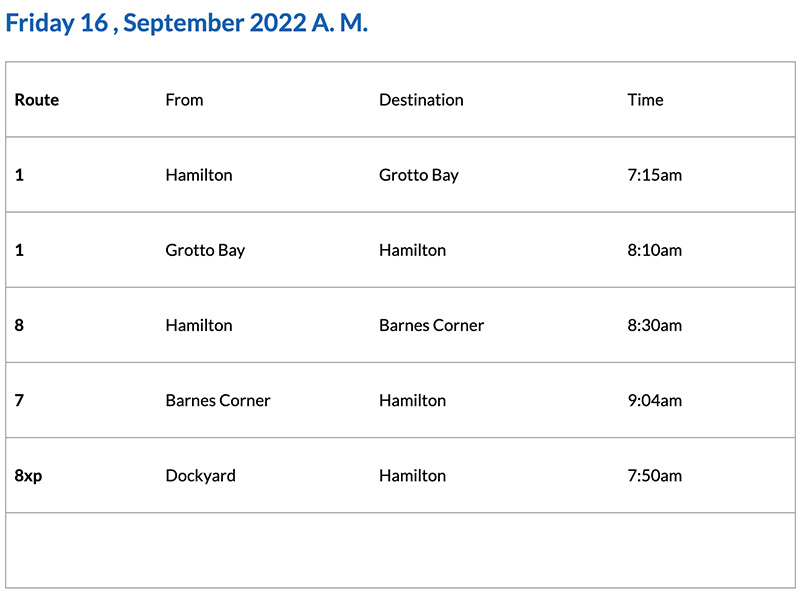Screen dimensions: 800x591
Task: Click the Friday 16, September 2022 heading
Action: coord(187,24)
